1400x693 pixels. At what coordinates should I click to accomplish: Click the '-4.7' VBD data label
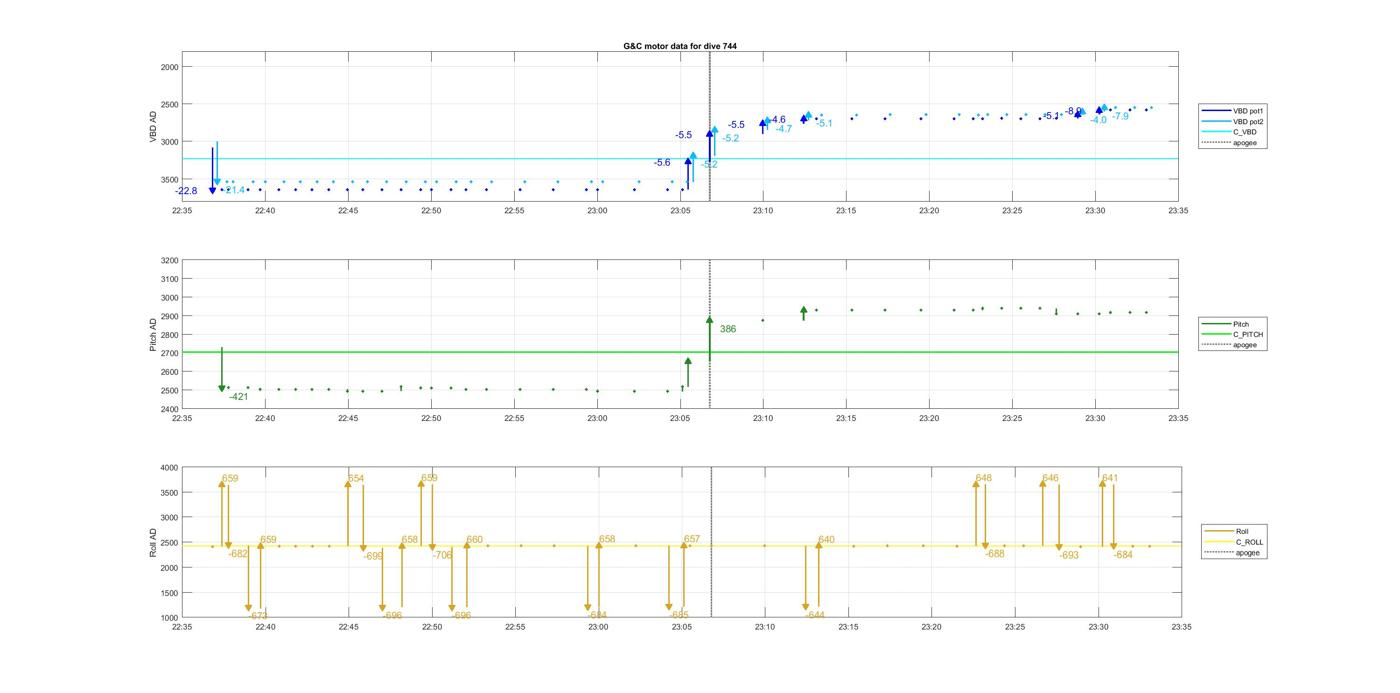pyautogui.click(x=784, y=129)
